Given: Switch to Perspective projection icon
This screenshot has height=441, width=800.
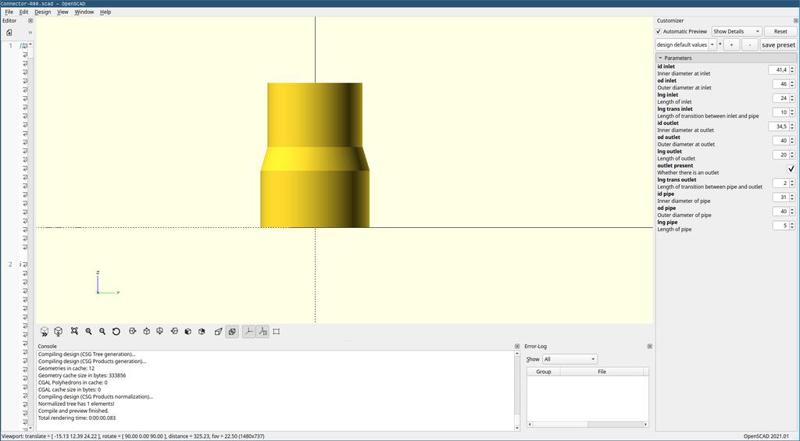Looking at the screenshot, I should [218, 332].
